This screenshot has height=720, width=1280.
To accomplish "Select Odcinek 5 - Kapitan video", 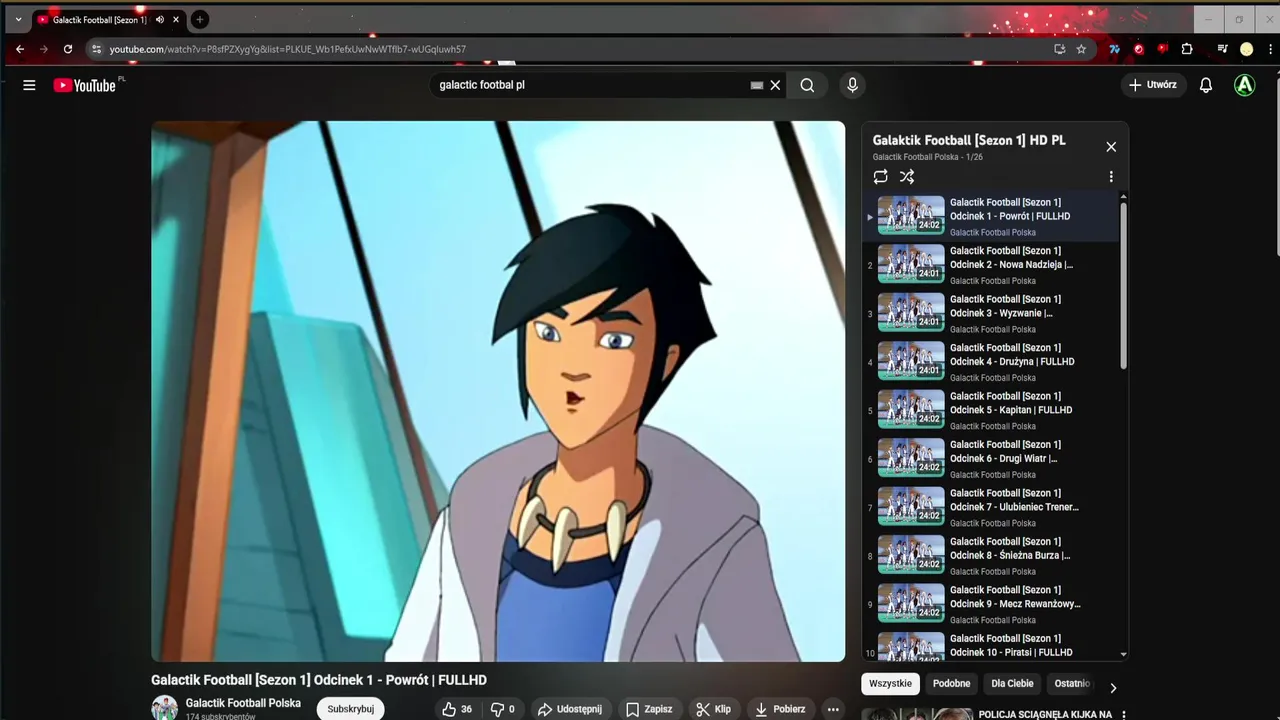I will (x=990, y=411).
